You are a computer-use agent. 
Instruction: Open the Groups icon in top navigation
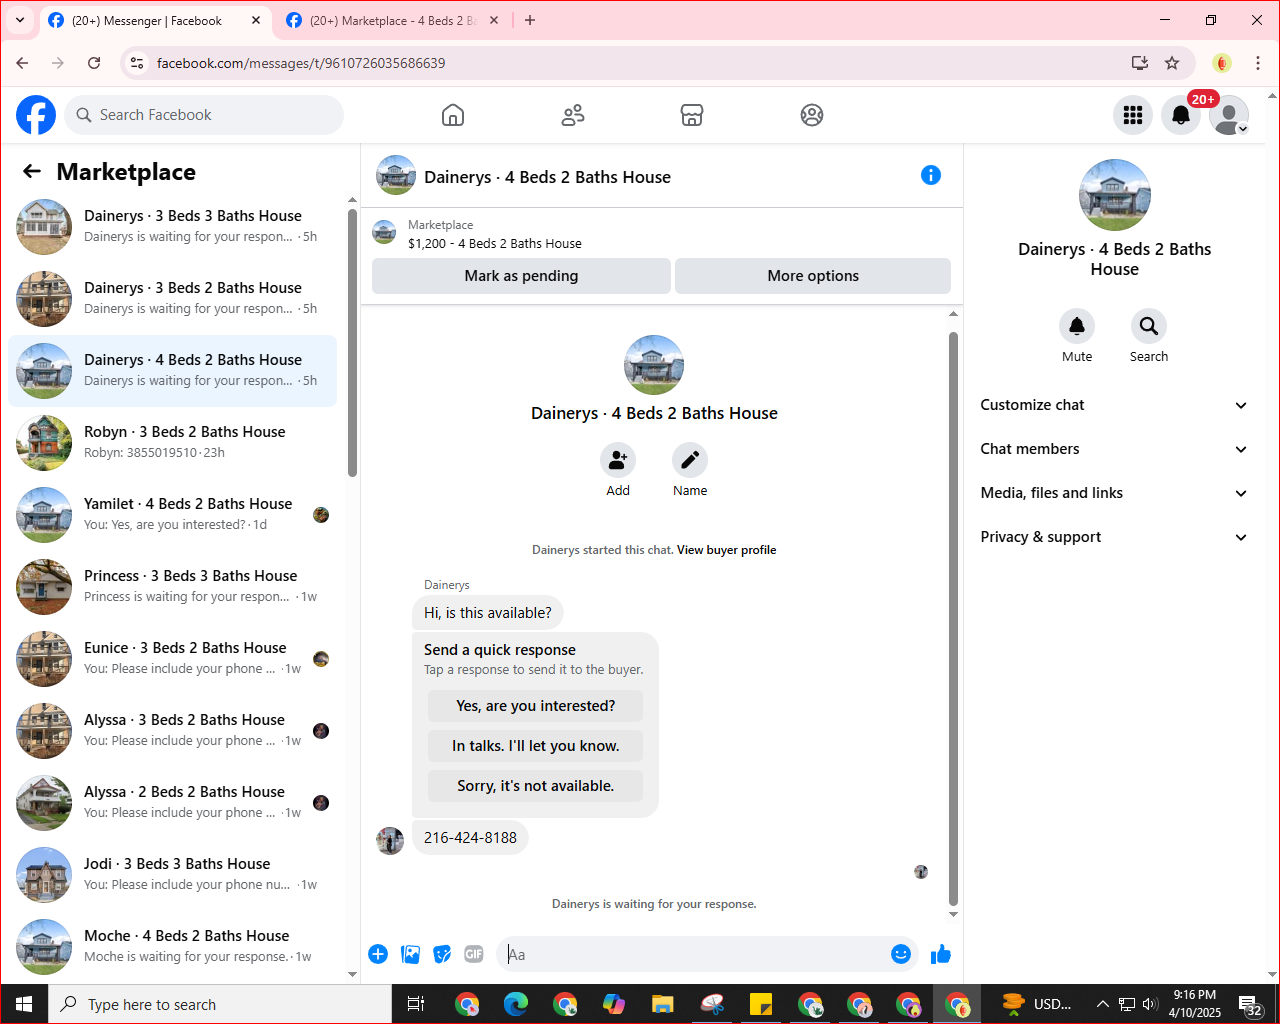[812, 115]
